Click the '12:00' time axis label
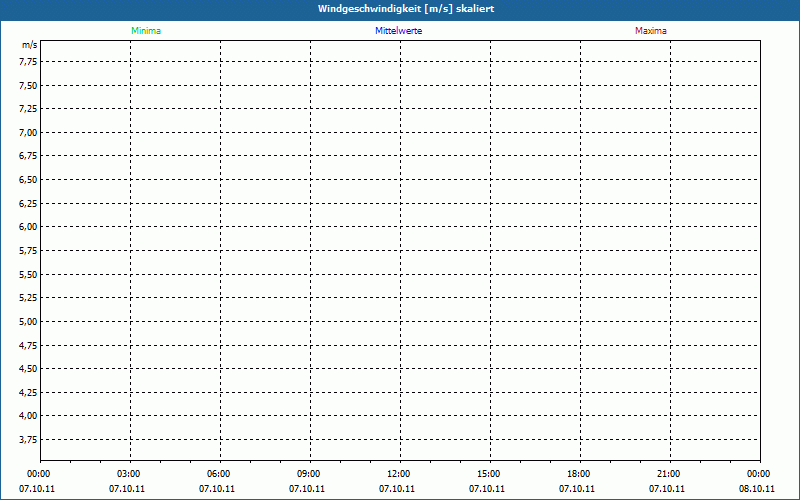800x500 pixels. click(398, 474)
